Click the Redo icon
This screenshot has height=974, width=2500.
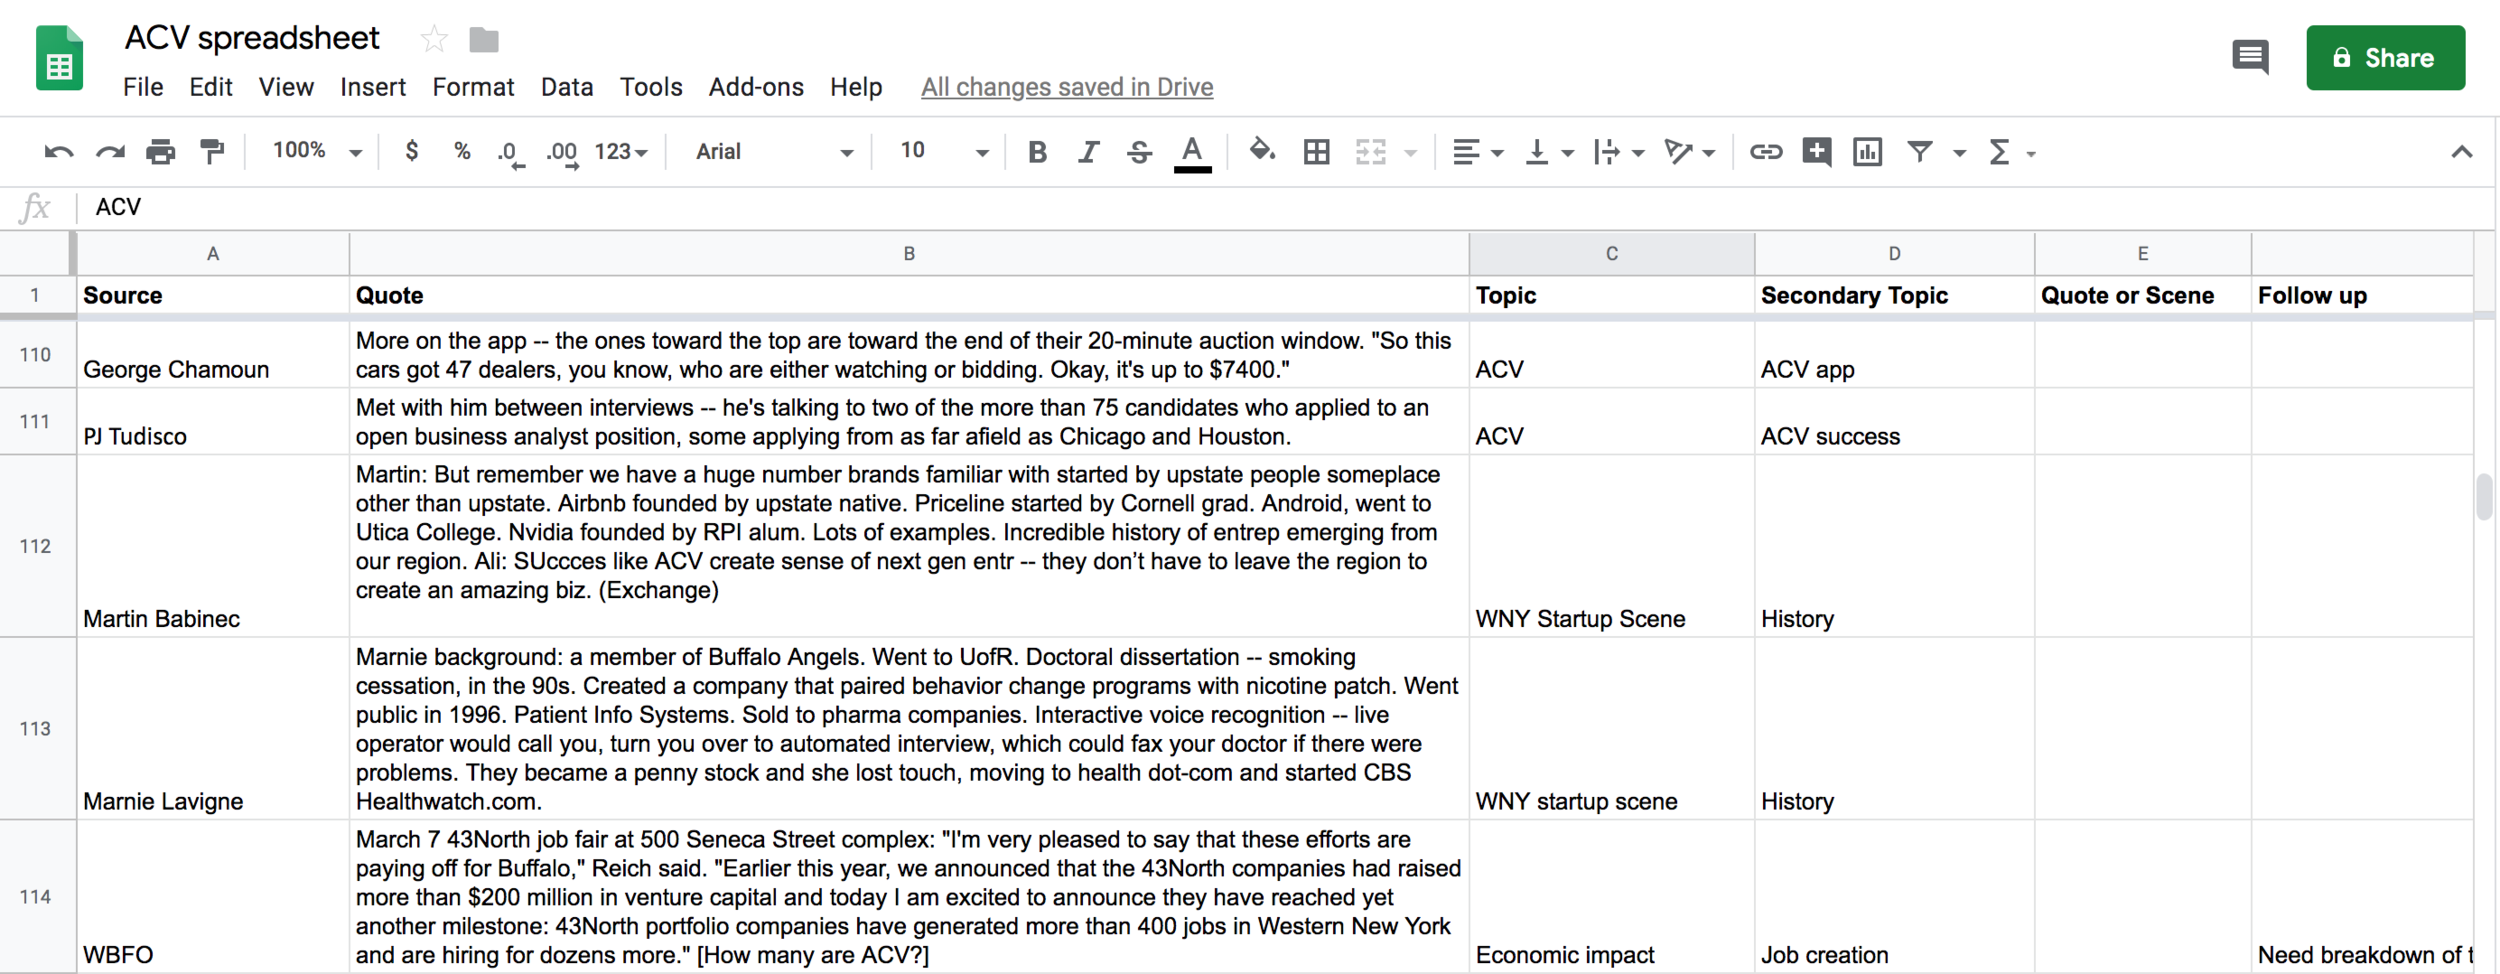click(x=110, y=152)
